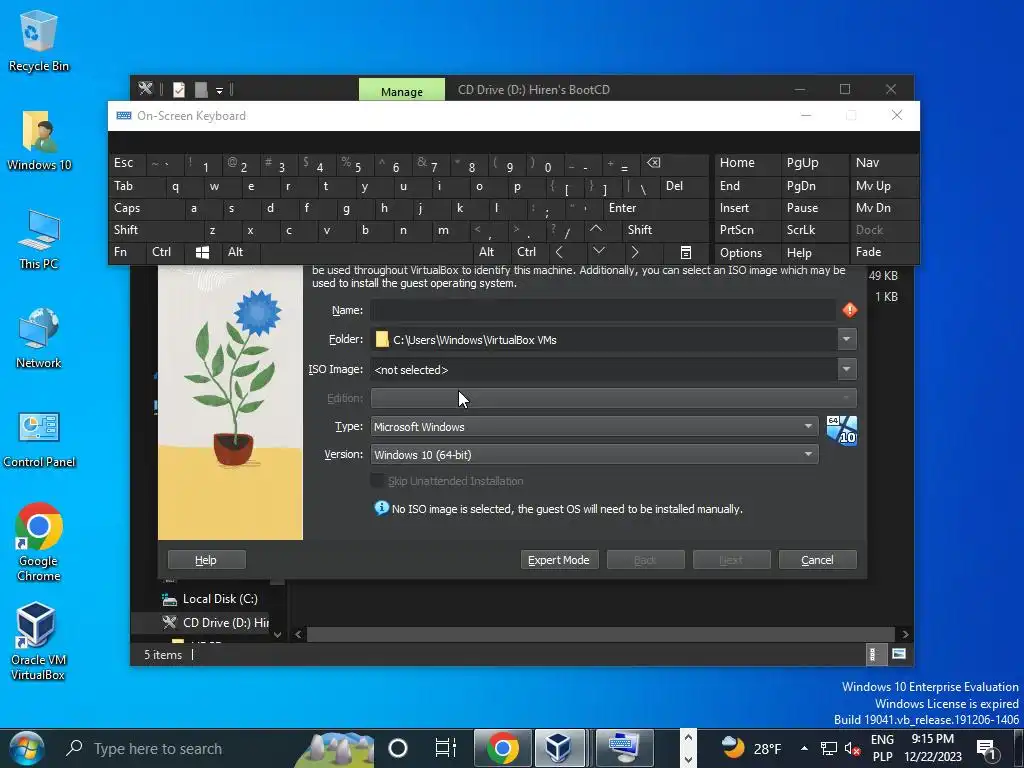1024x768 pixels.
Task: Click the Enter key on keyboard
Action: pos(655,208)
